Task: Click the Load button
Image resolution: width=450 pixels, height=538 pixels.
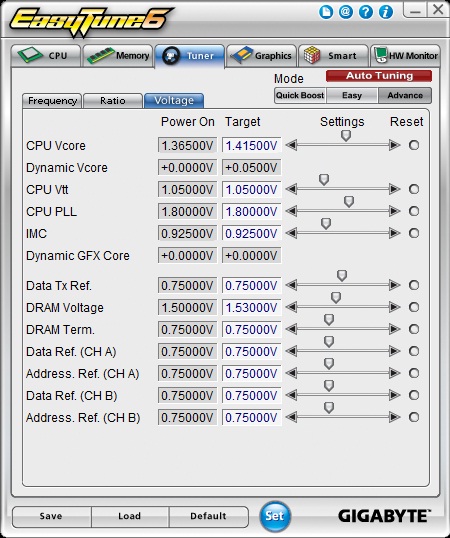Action: (x=130, y=516)
